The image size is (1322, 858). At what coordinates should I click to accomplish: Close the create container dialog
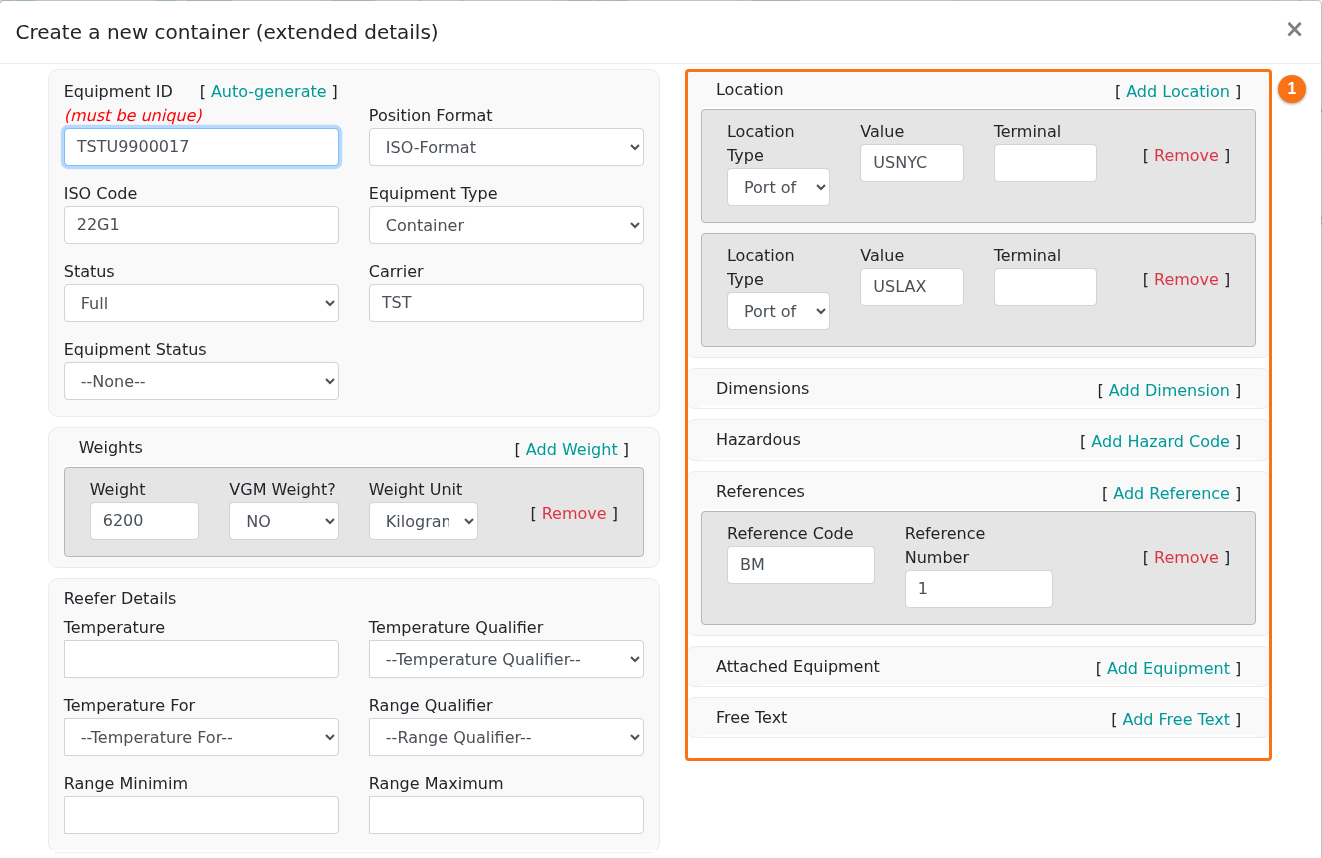tap(1294, 30)
